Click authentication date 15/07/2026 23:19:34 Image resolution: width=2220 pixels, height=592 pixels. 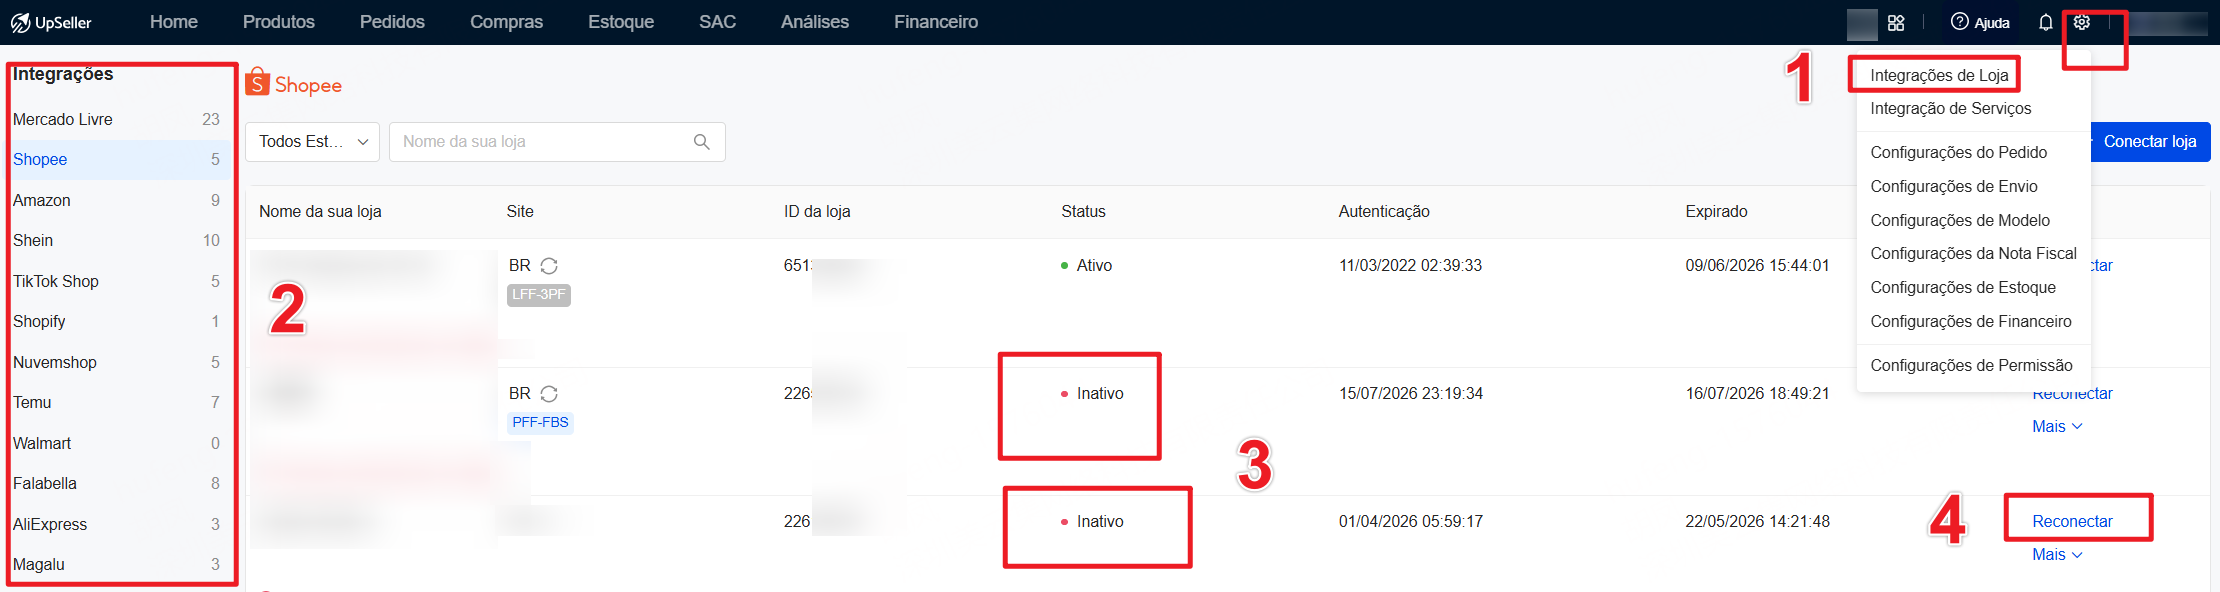pyautogui.click(x=1410, y=394)
